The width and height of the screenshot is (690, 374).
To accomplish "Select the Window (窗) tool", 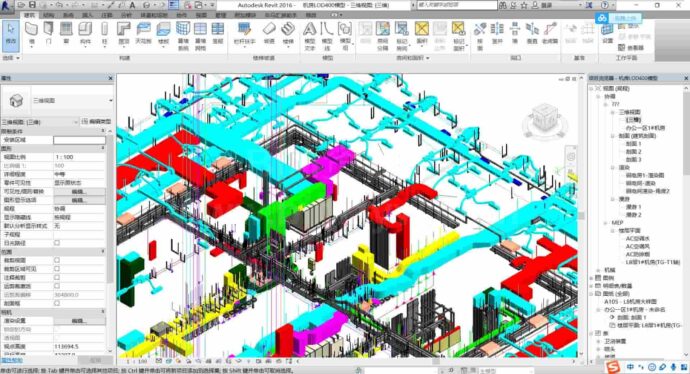I will (66, 33).
